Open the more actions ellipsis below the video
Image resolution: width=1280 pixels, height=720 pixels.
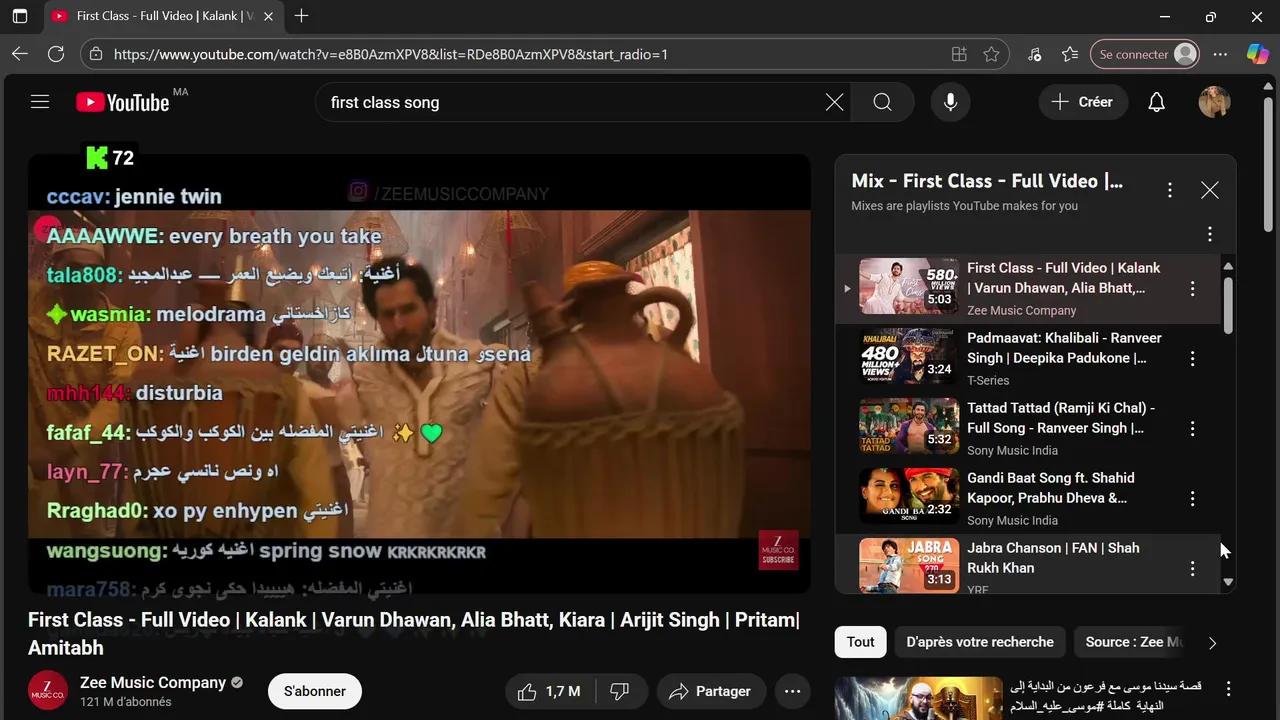point(792,691)
